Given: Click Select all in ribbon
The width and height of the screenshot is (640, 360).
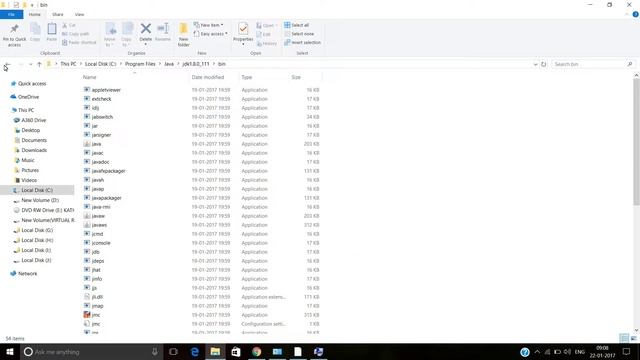Looking at the screenshot, I should tap(297, 25).
